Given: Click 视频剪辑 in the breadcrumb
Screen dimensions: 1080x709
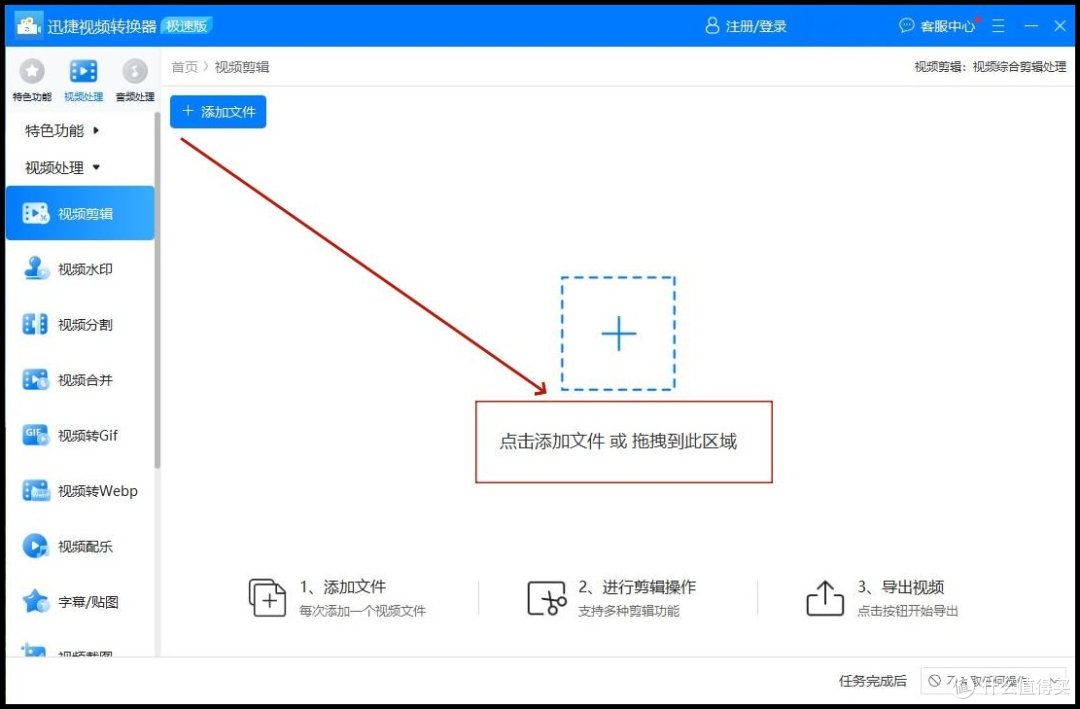Looking at the screenshot, I should [242, 67].
